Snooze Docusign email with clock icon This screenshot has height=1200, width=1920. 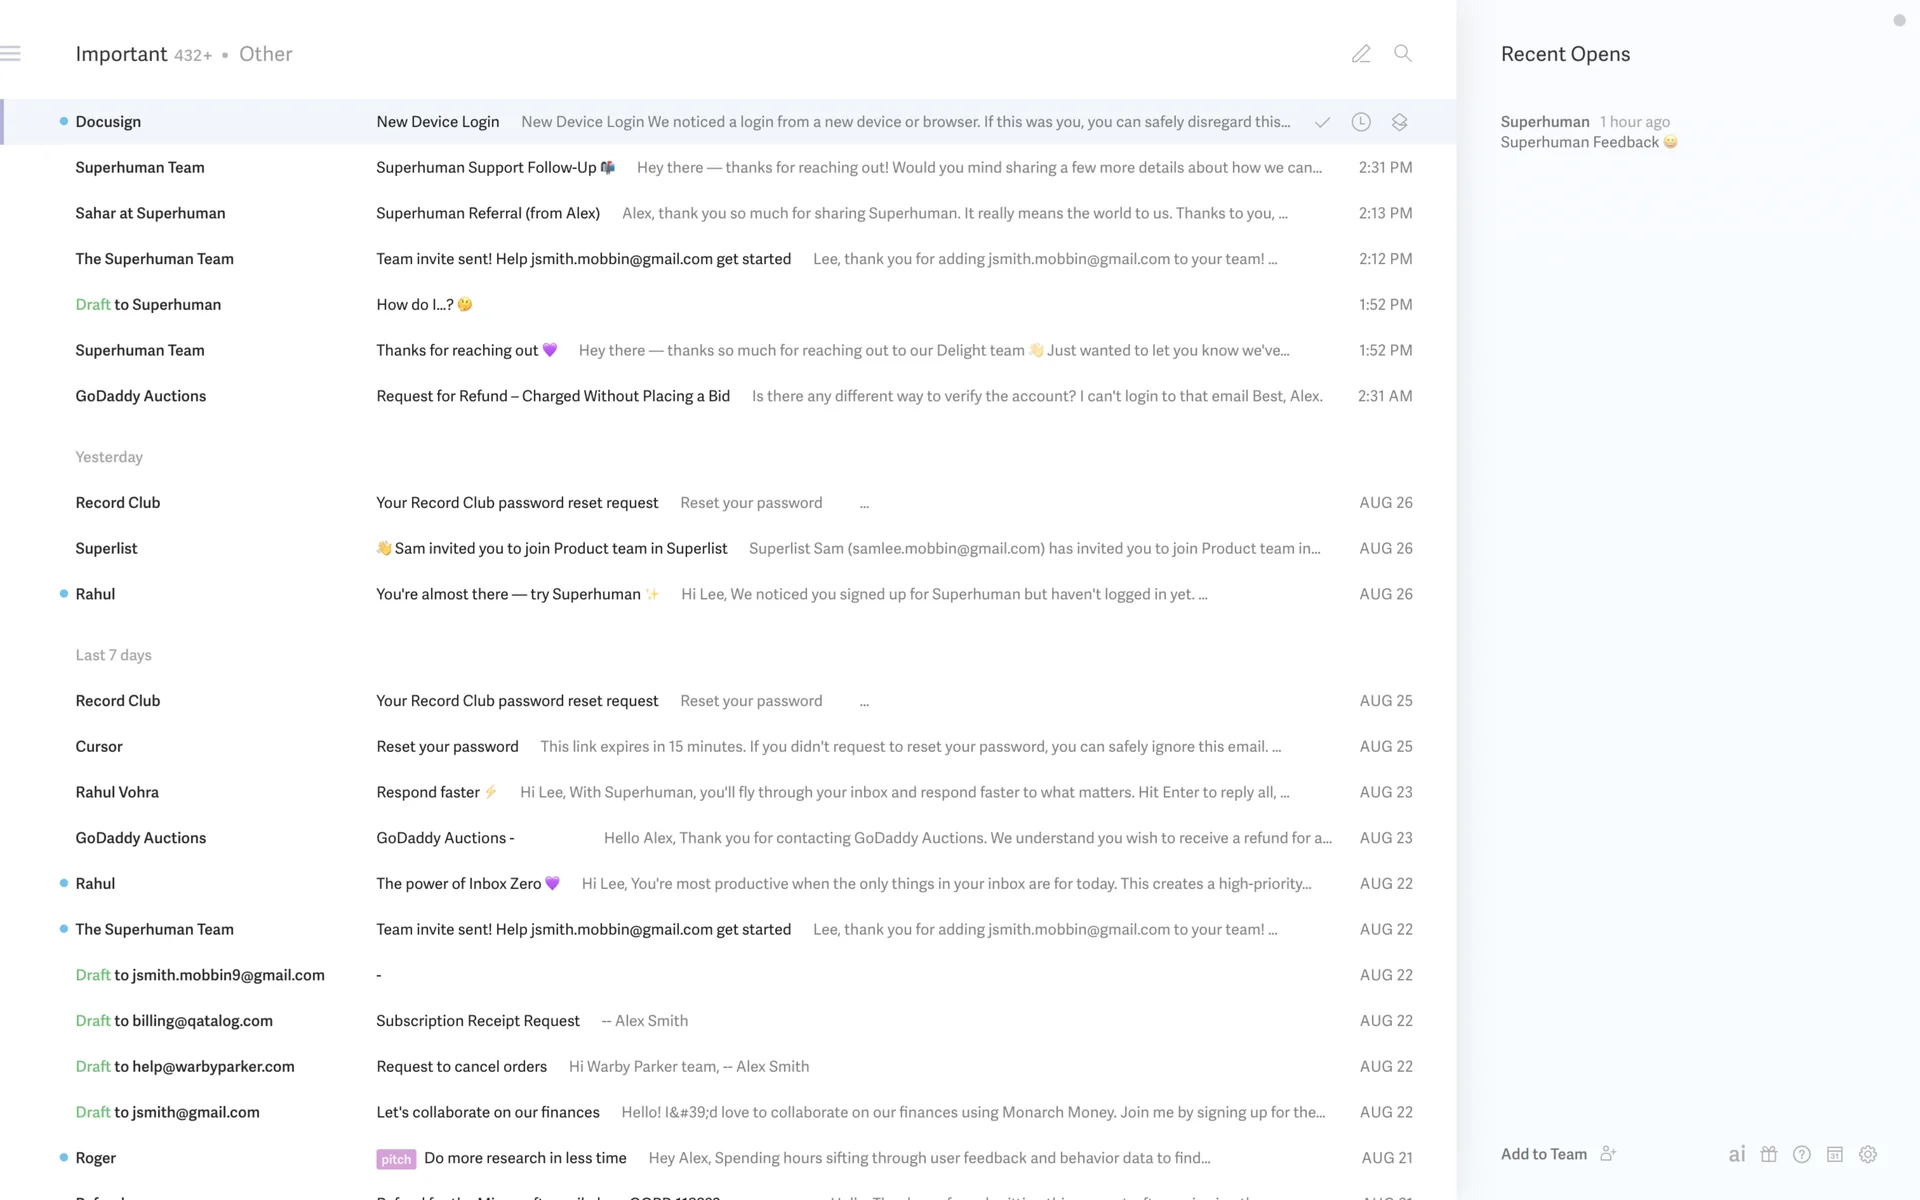(1361, 122)
